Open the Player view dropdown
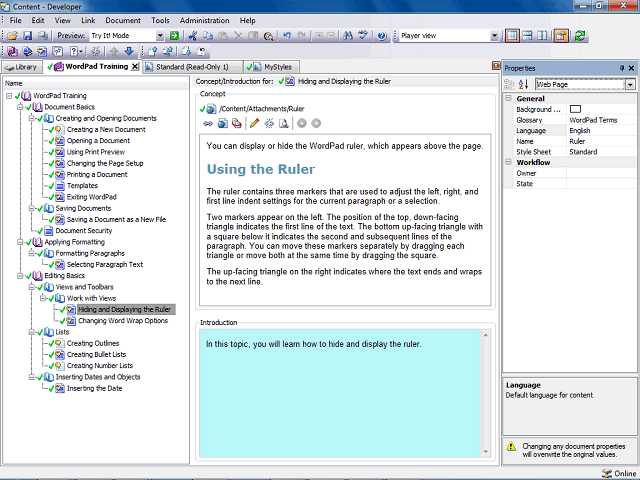The image size is (640, 480). 494,36
